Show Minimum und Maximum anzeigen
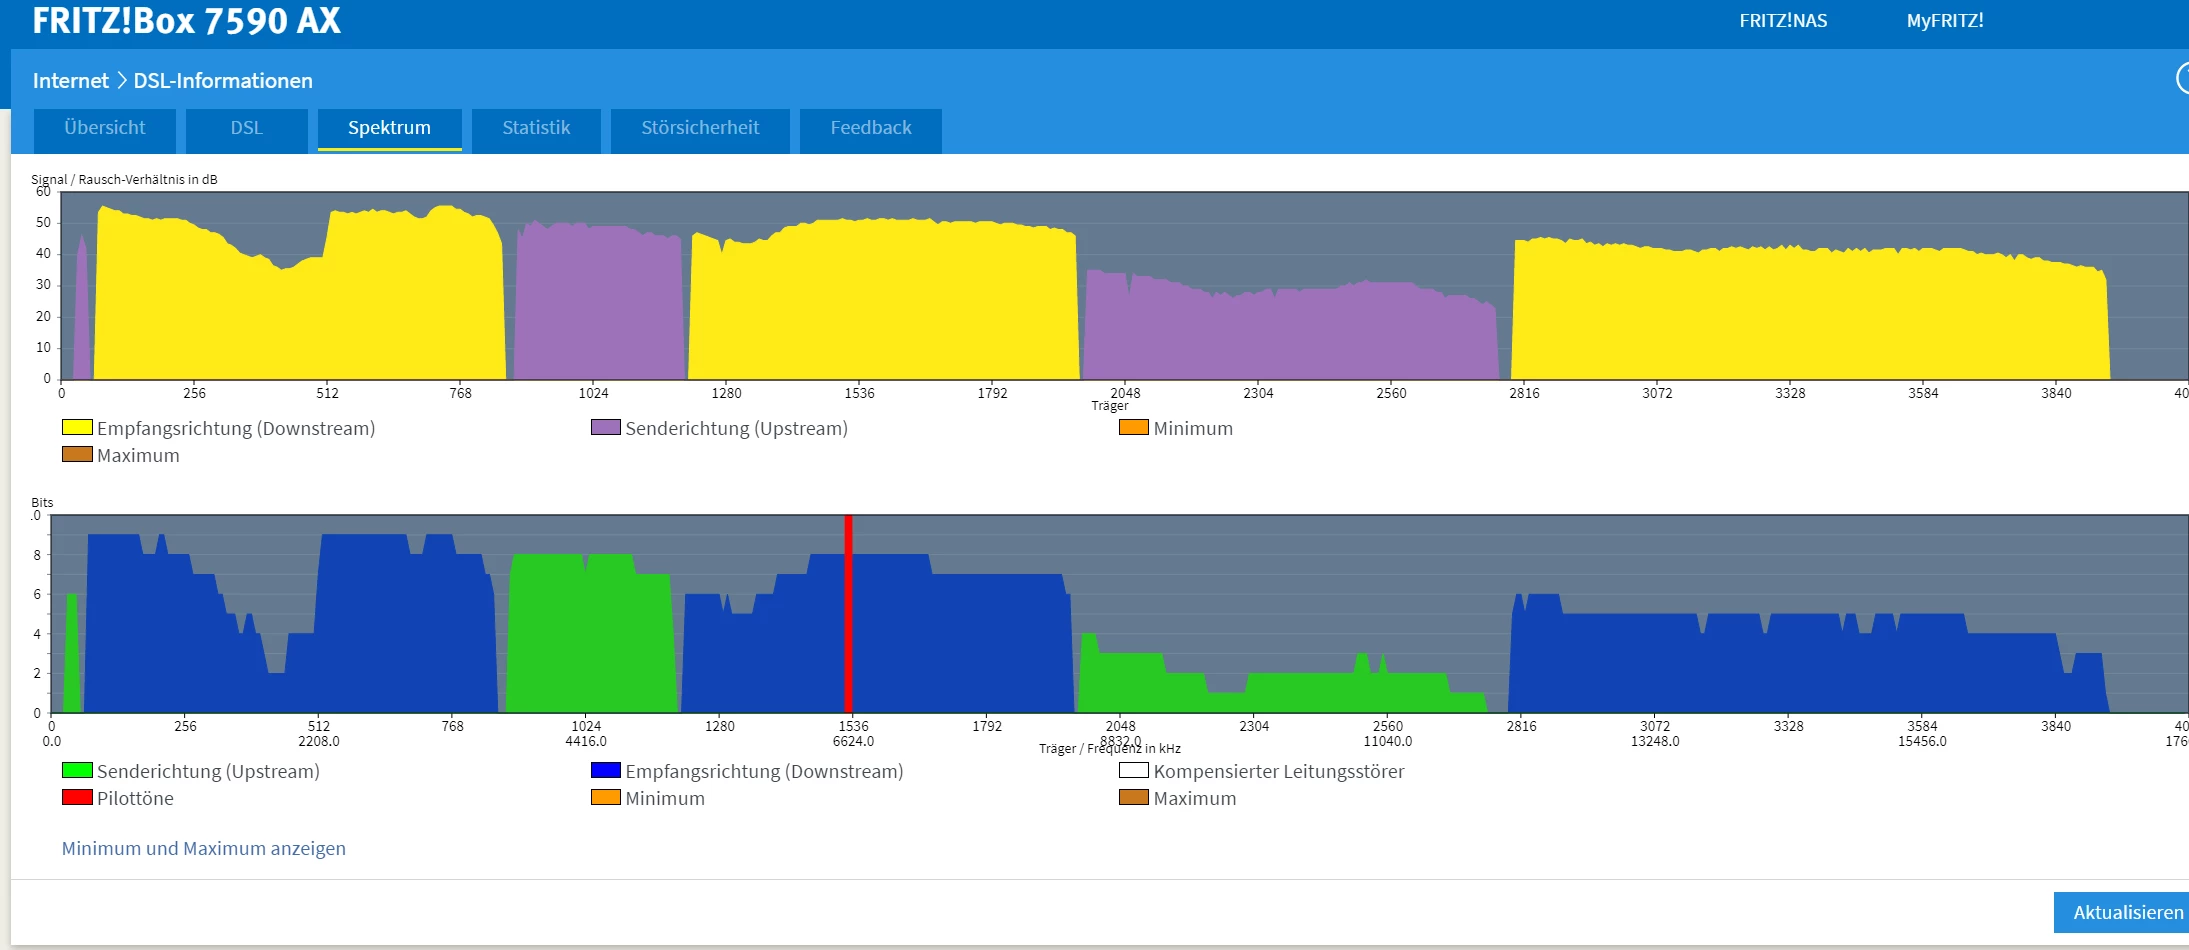The image size is (2189, 950). coord(203,848)
